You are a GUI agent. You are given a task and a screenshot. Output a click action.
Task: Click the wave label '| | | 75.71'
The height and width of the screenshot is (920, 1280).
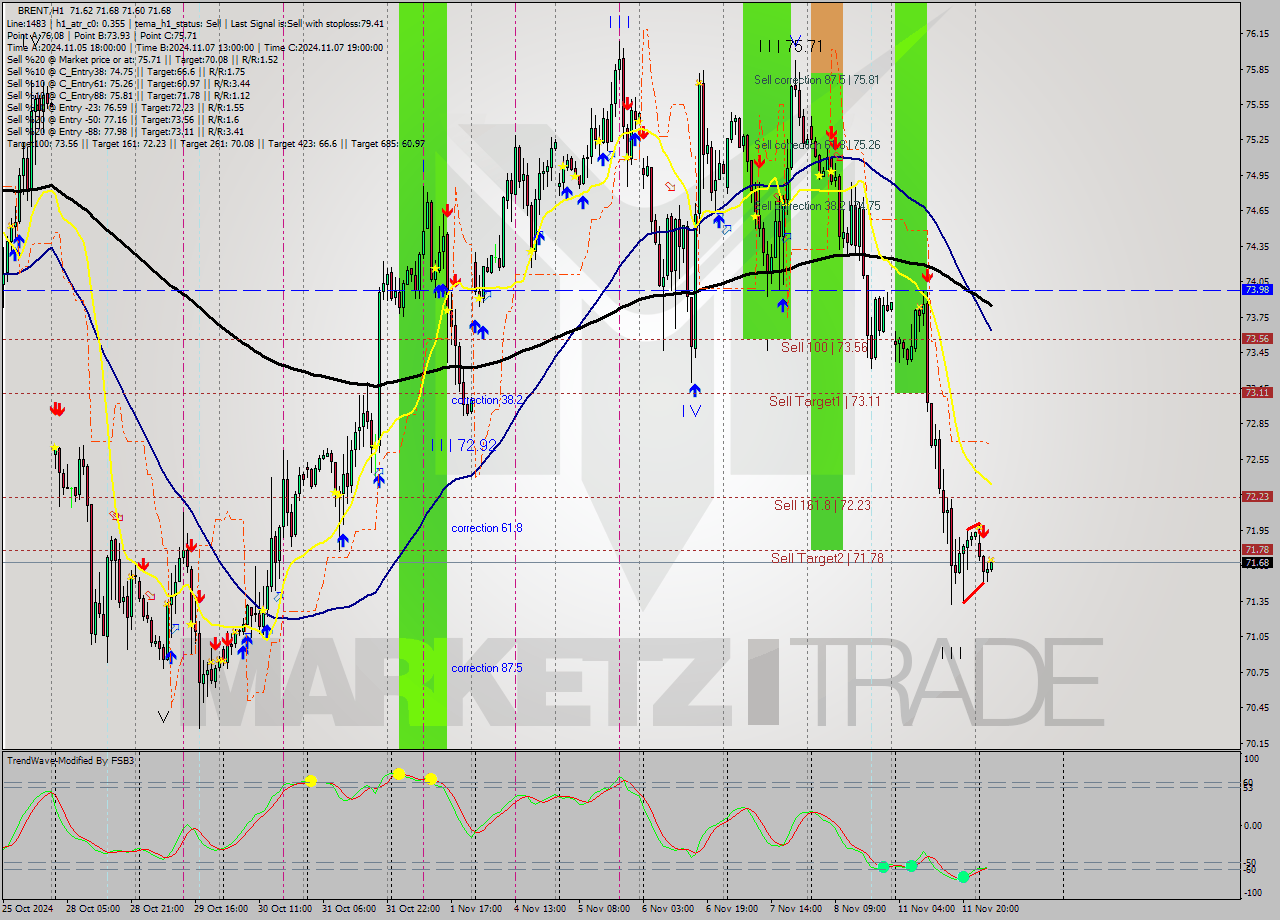tap(790, 46)
